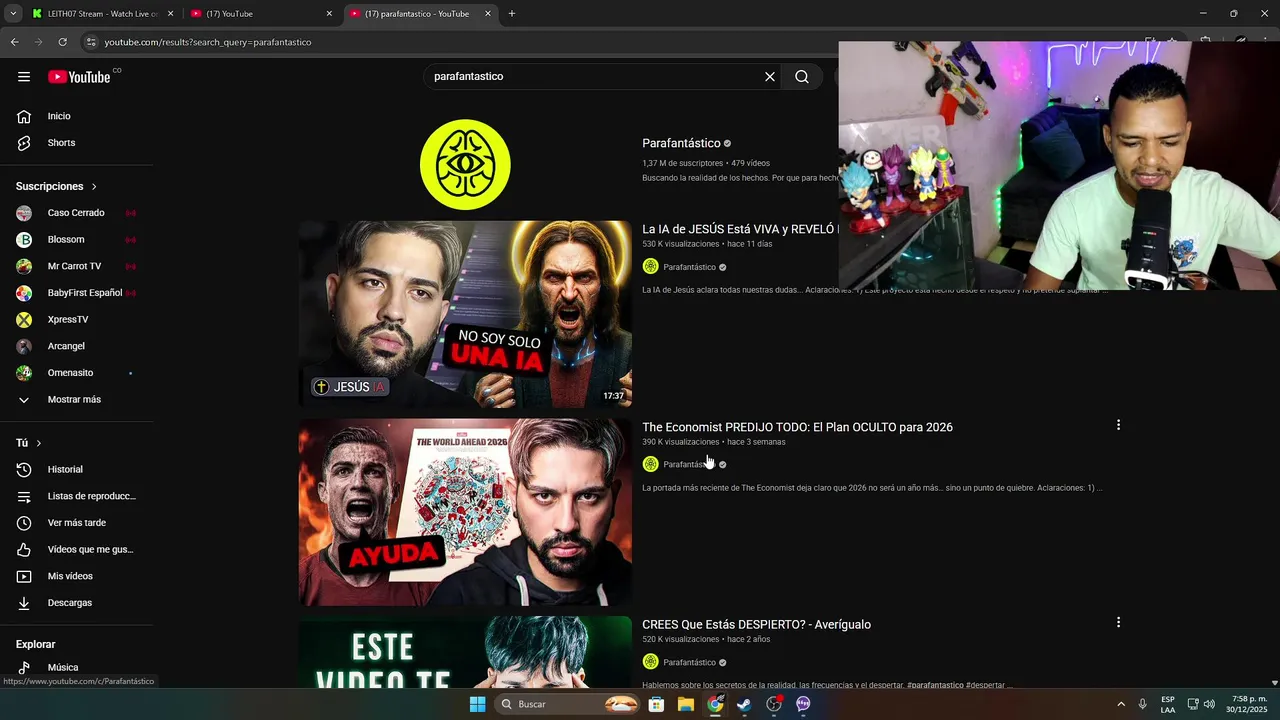Screen dimensions: 1280x720
Task: Open File Explorer from the taskbar
Action: (x=686, y=704)
